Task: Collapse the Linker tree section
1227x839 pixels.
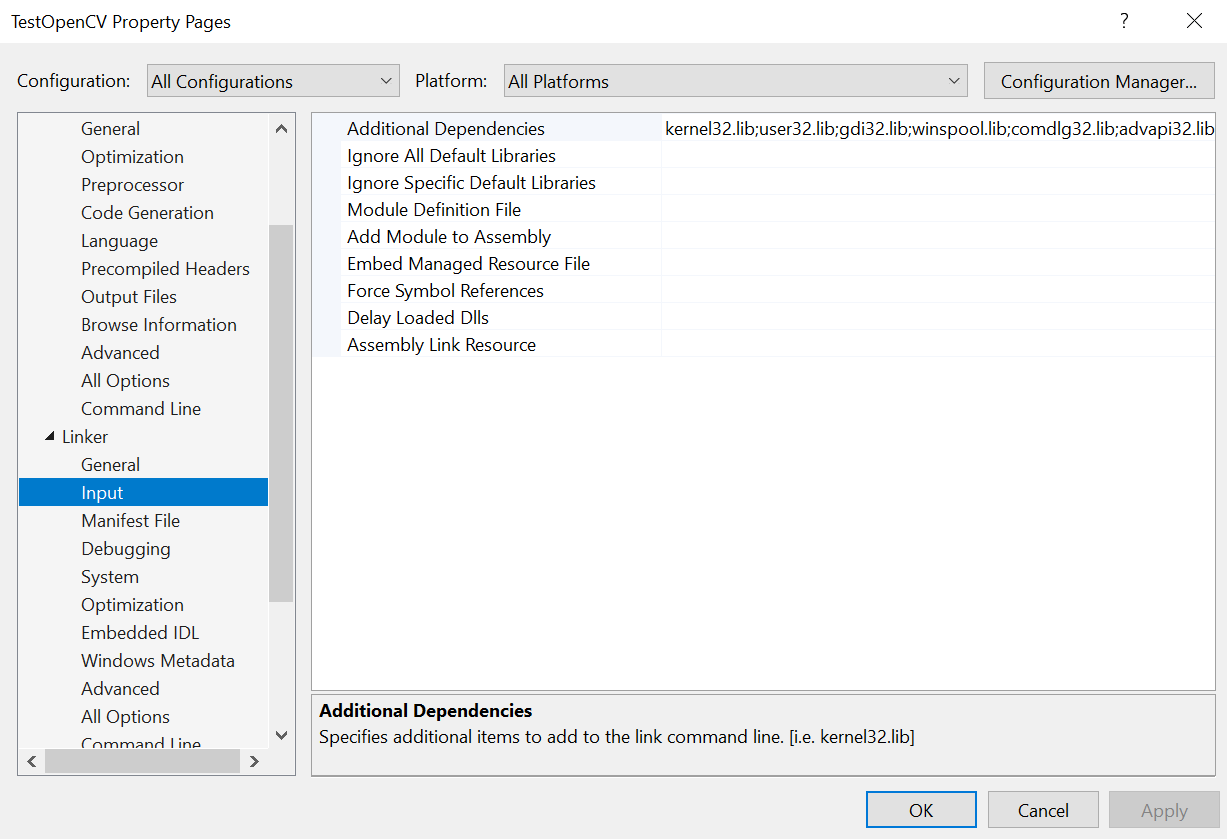Action: (52, 436)
